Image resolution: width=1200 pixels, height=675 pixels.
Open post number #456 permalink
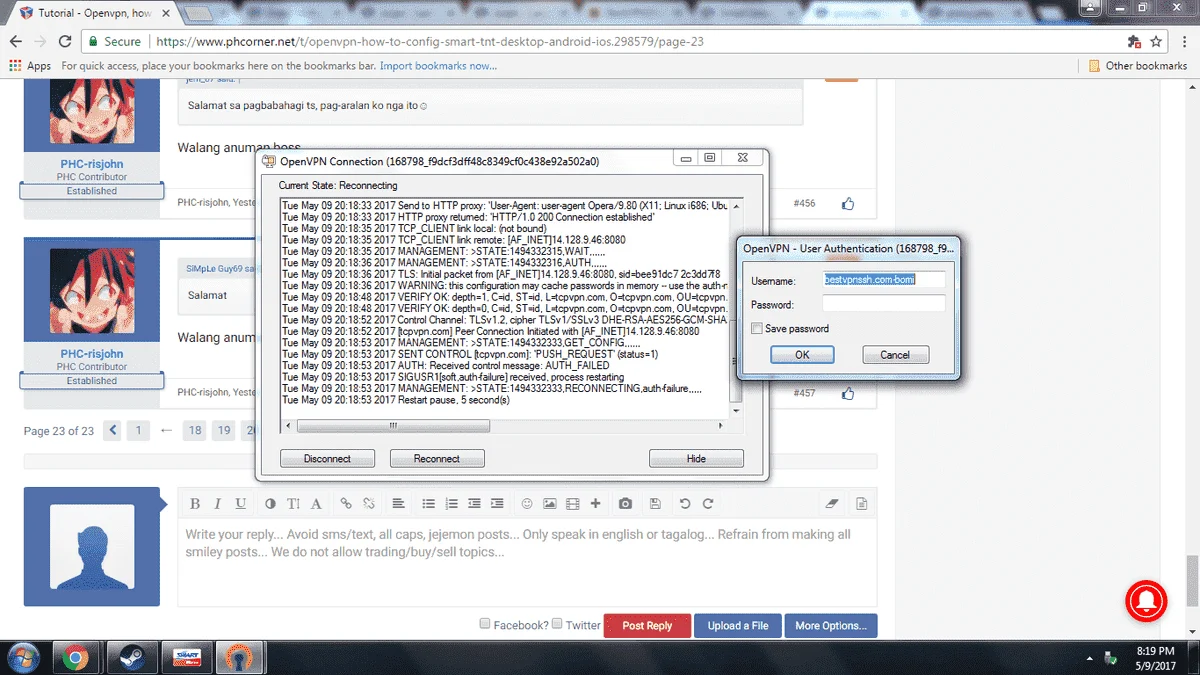pos(804,203)
